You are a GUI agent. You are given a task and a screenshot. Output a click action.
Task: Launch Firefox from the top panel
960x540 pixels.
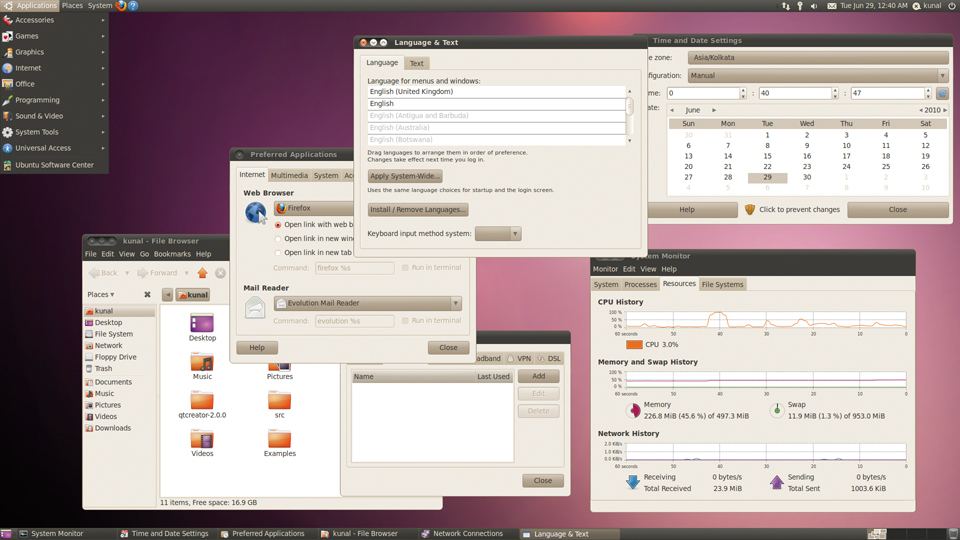coord(121,6)
